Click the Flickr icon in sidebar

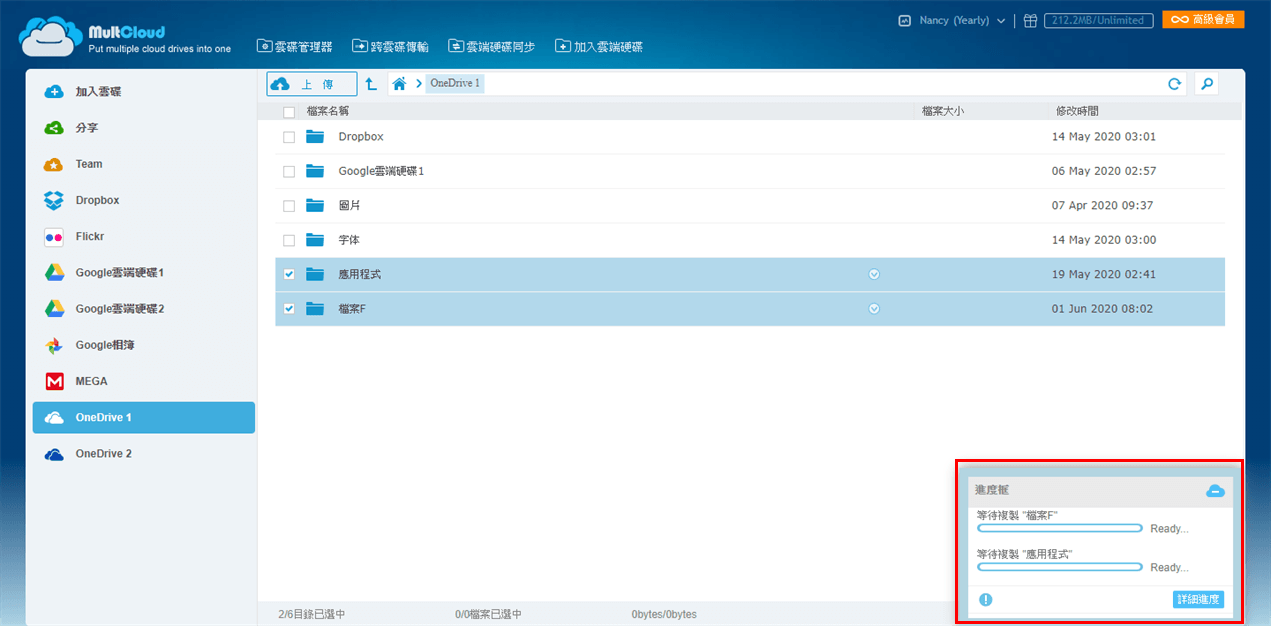click(54, 237)
